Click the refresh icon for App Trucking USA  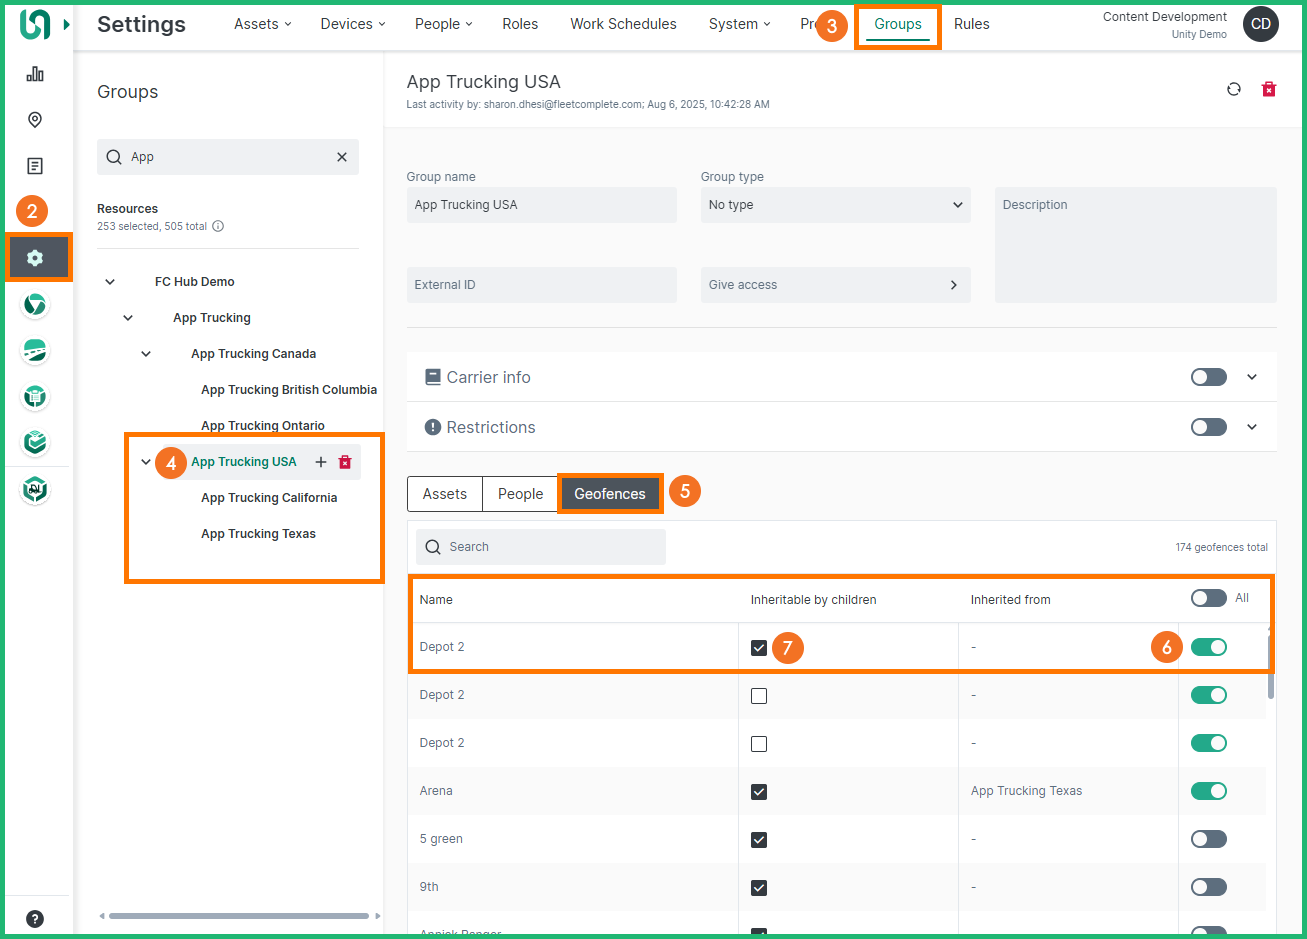pyautogui.click(x=1234, y=89)
